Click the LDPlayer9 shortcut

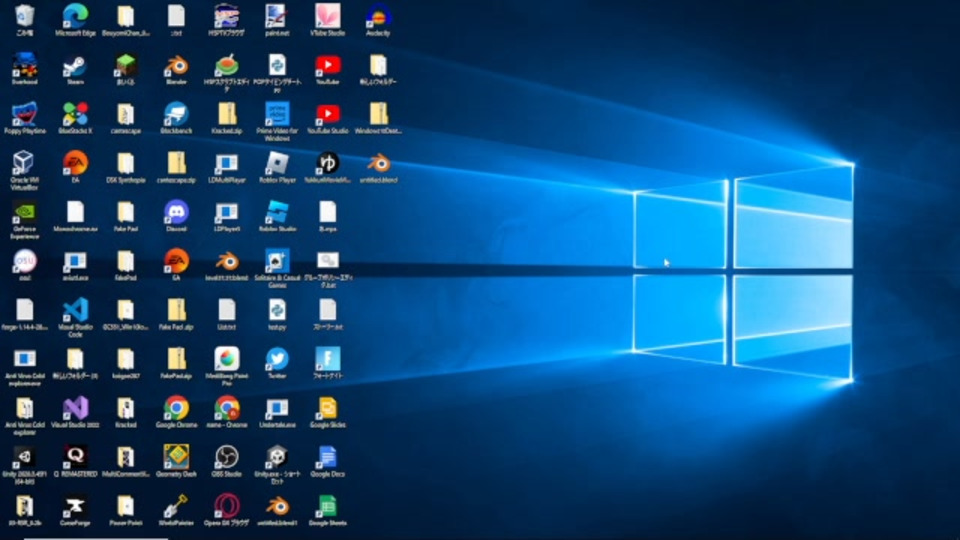click(x=227, y=212)
